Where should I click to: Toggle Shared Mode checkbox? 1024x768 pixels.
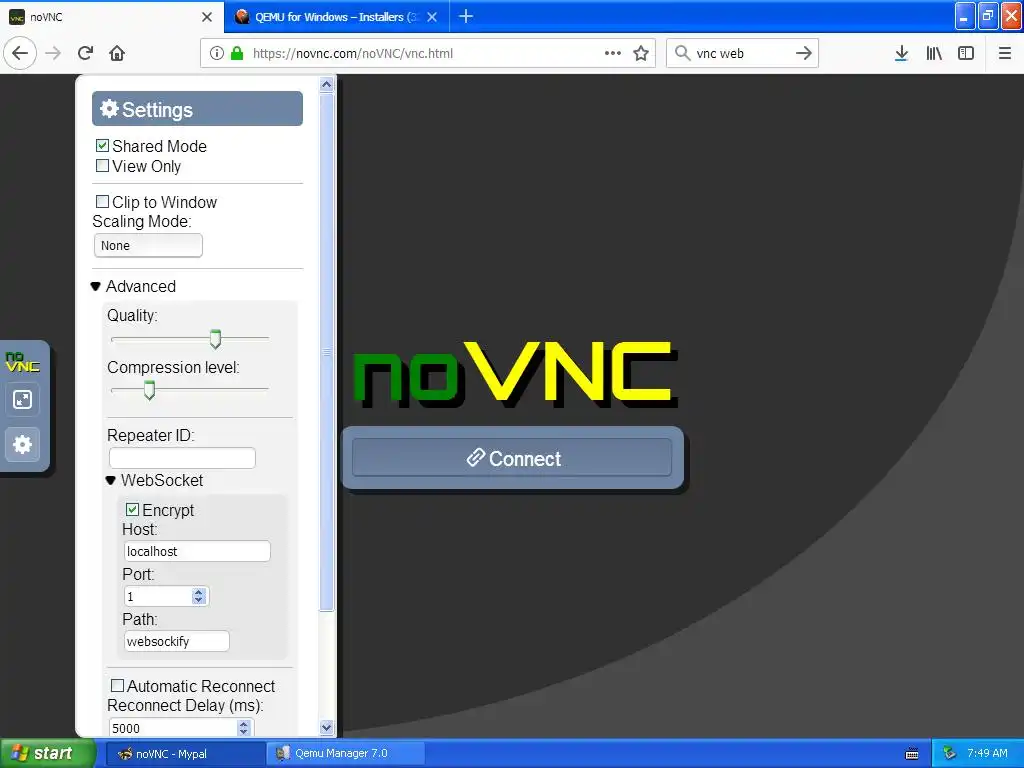coord(102,146)
